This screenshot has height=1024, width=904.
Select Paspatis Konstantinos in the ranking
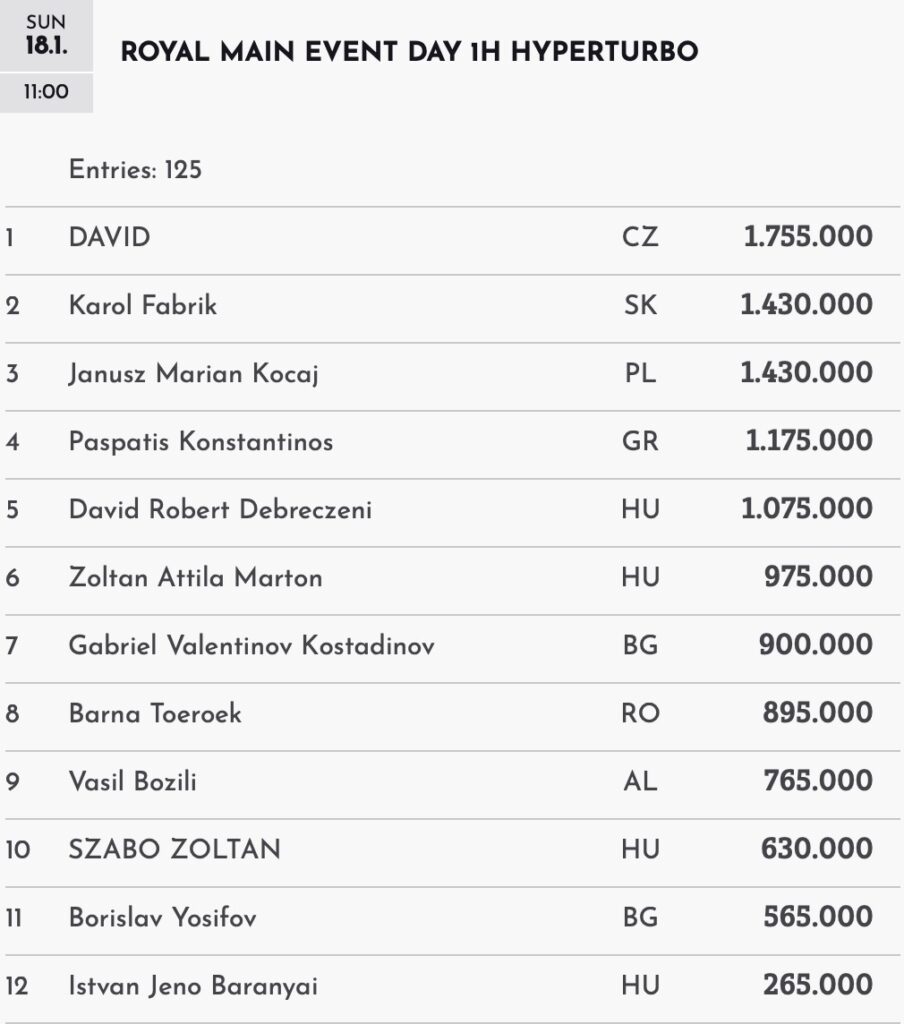coord(201,442)
